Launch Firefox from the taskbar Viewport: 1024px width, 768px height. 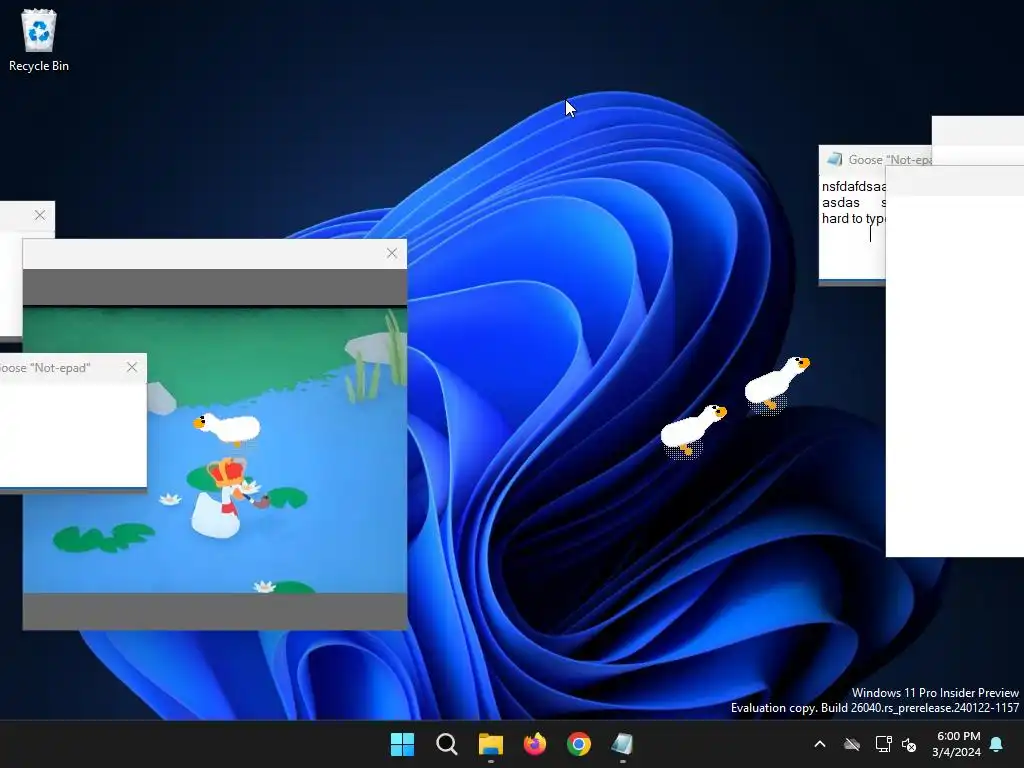tap(535, 744)
